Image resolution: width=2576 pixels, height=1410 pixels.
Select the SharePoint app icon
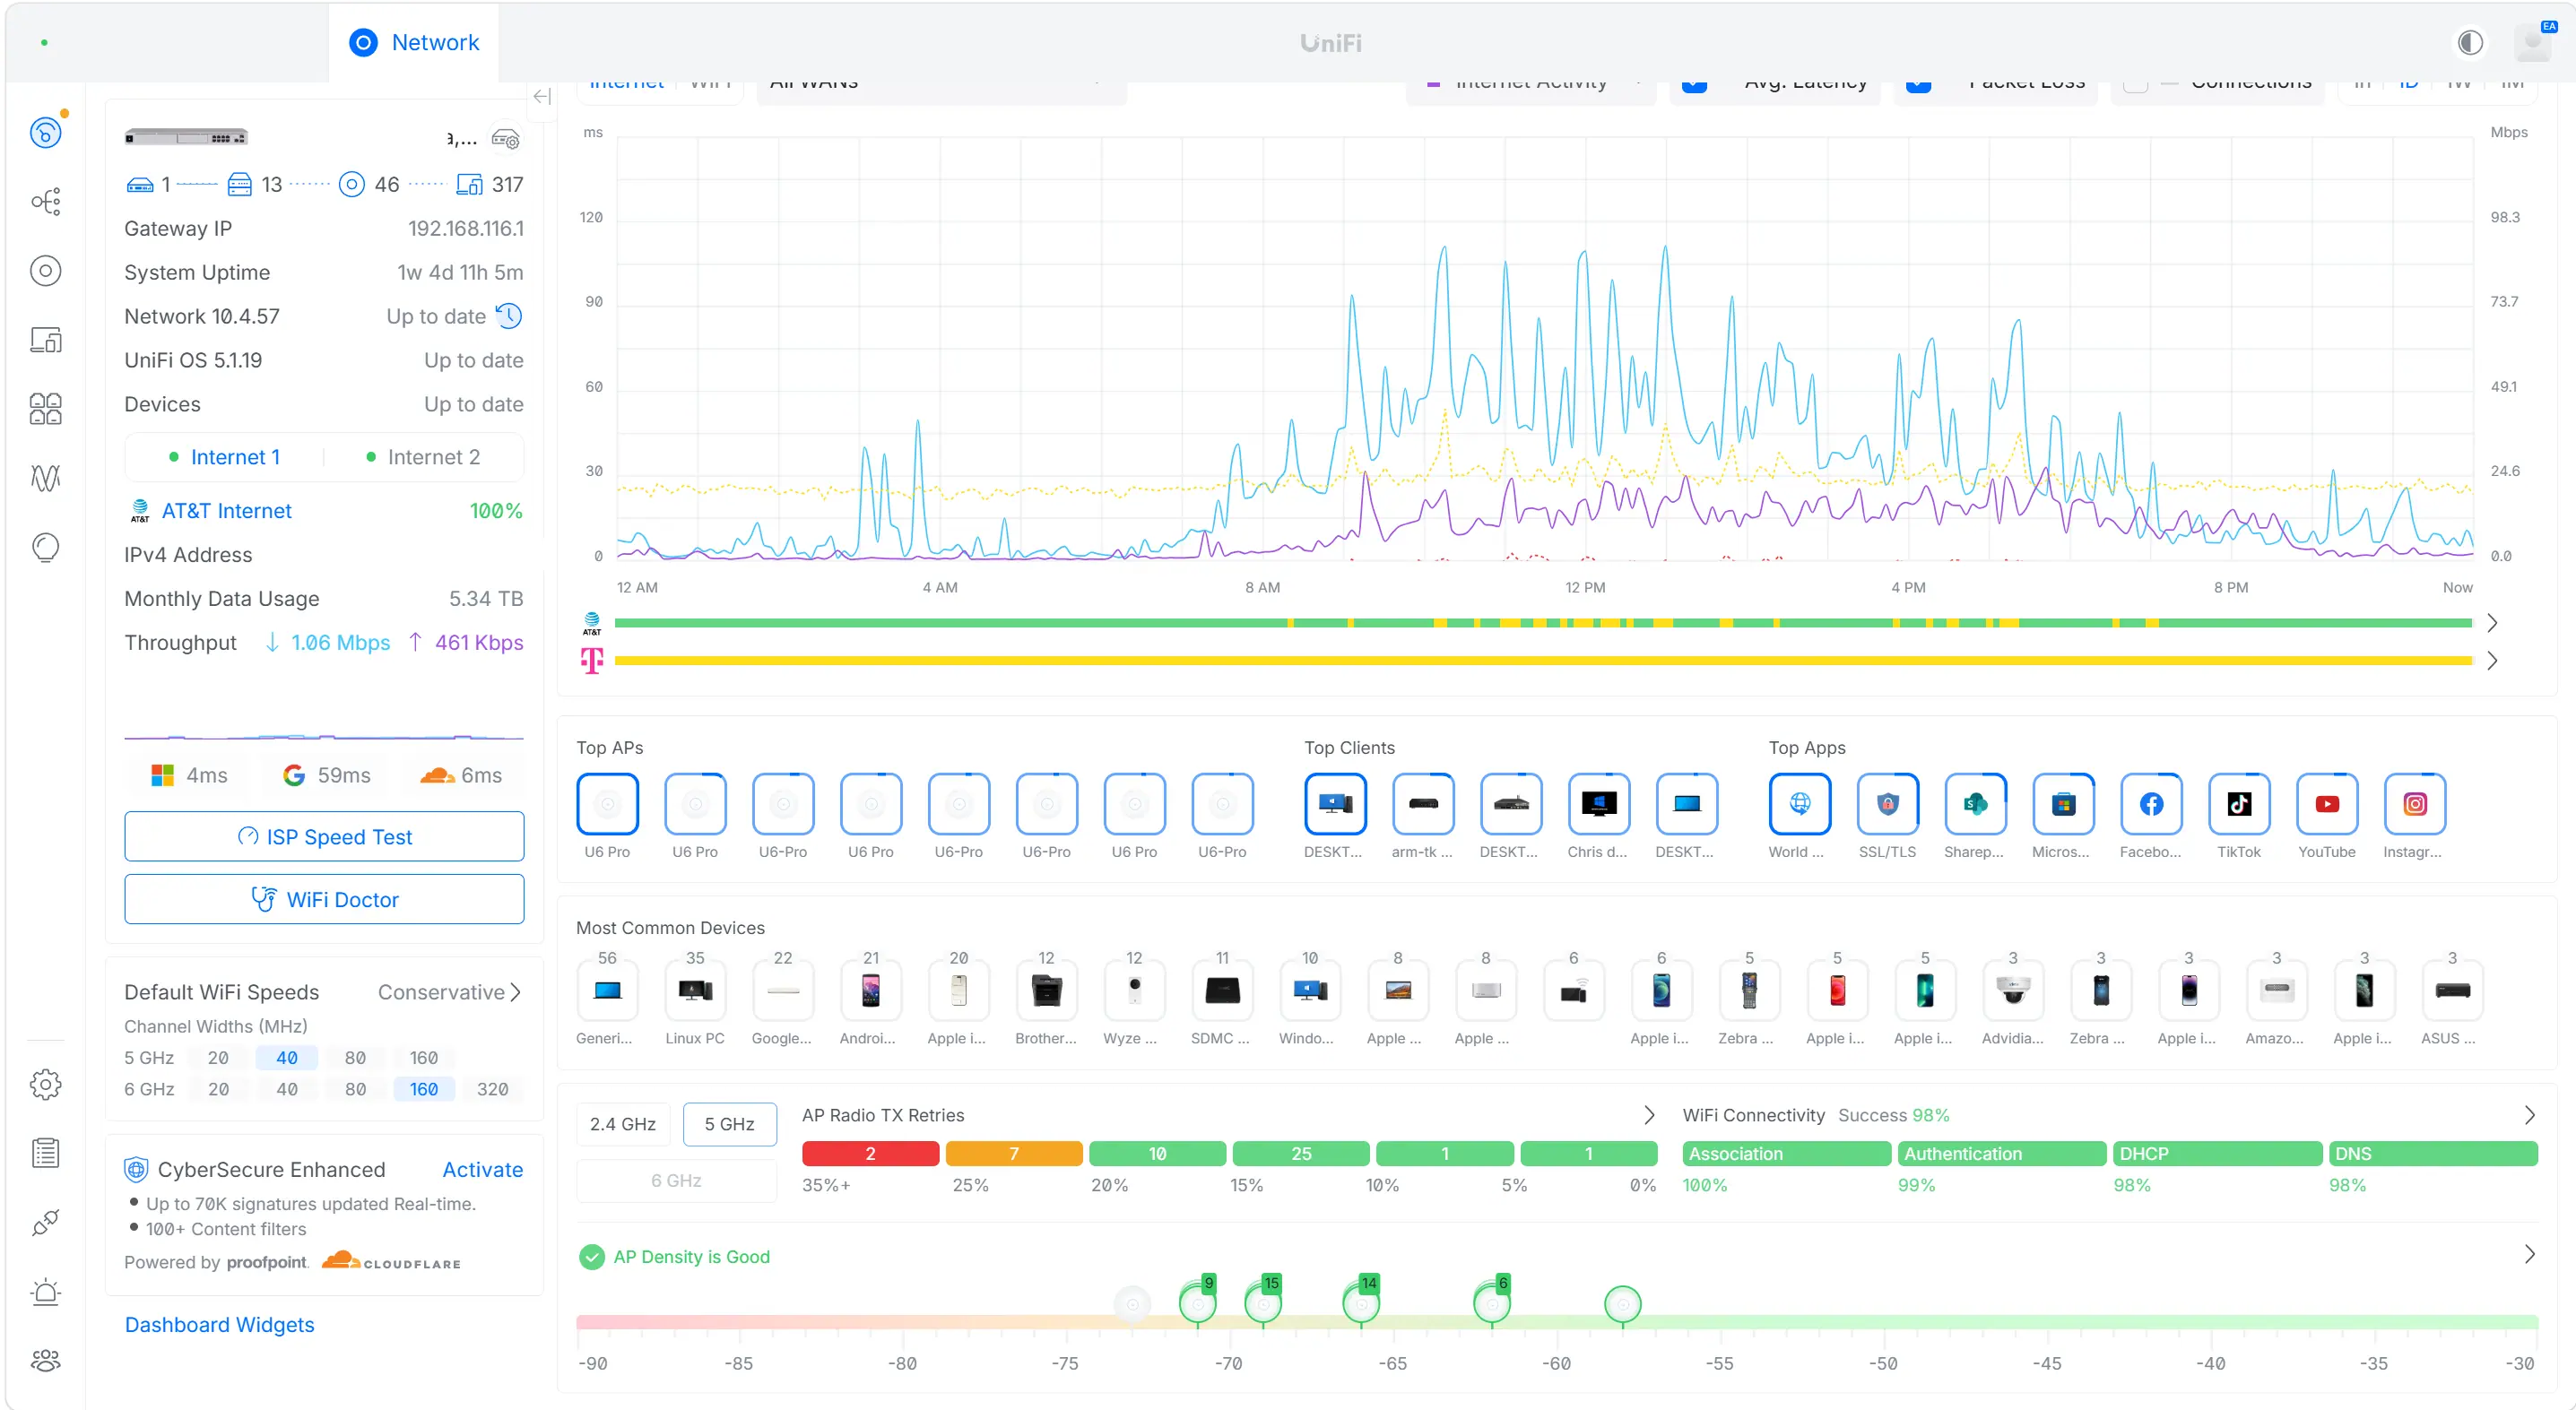pyautogui.click(x=1975, y=804)
